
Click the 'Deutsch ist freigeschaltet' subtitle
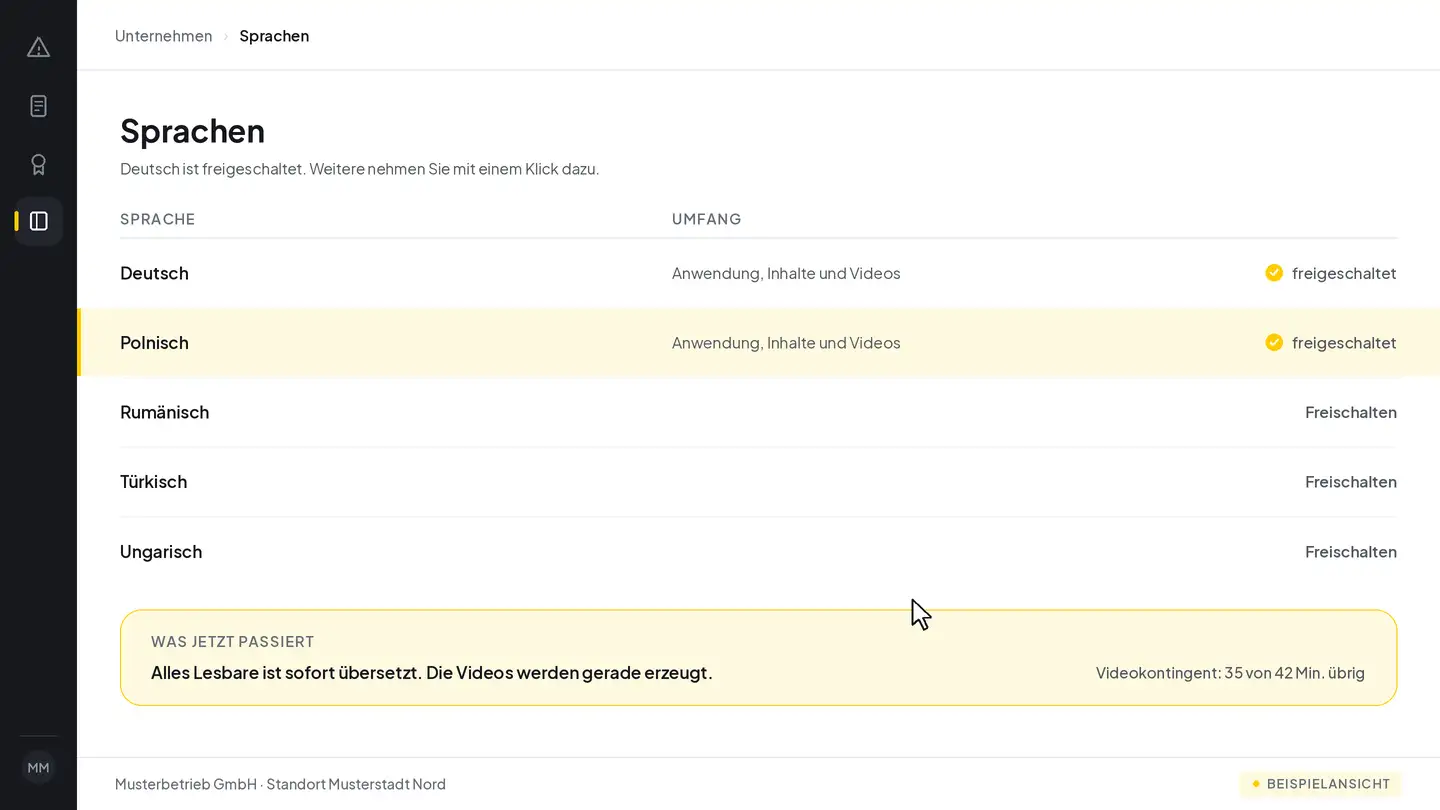click(x=360, y=169)
